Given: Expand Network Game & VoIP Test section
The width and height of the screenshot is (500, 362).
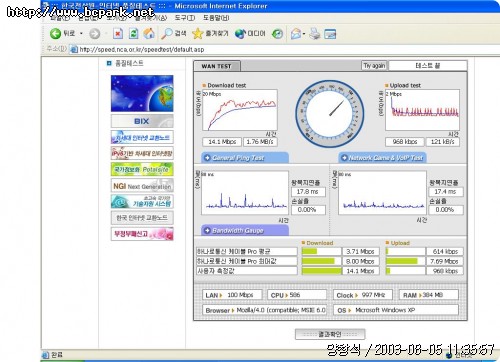Looking at the screenshot, I should pyautogui.click(x=382, y=158).
